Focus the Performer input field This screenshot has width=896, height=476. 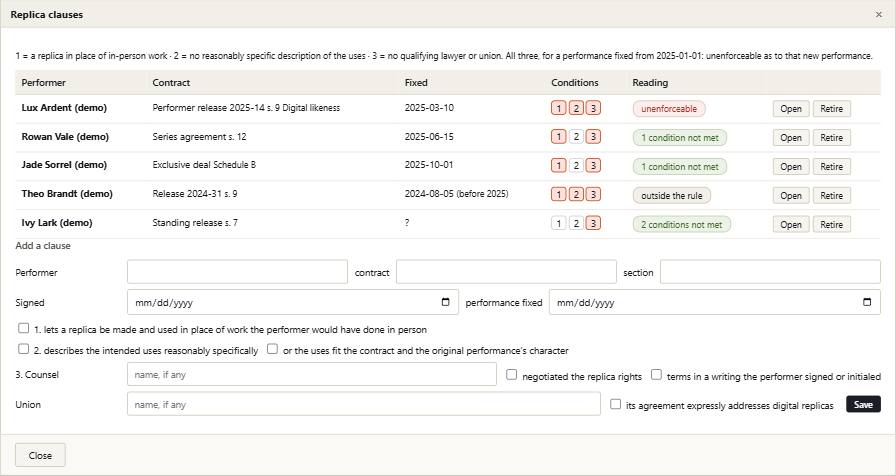point(237,272)
